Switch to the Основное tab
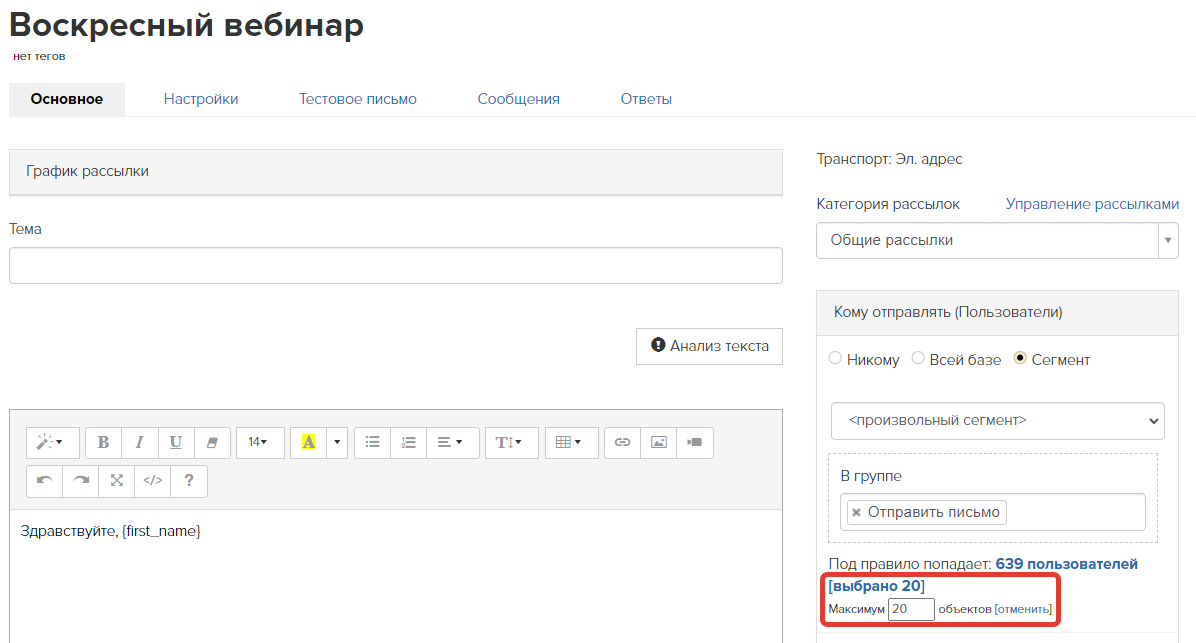Screen dimensions: 1196x643 coord(67,99)
